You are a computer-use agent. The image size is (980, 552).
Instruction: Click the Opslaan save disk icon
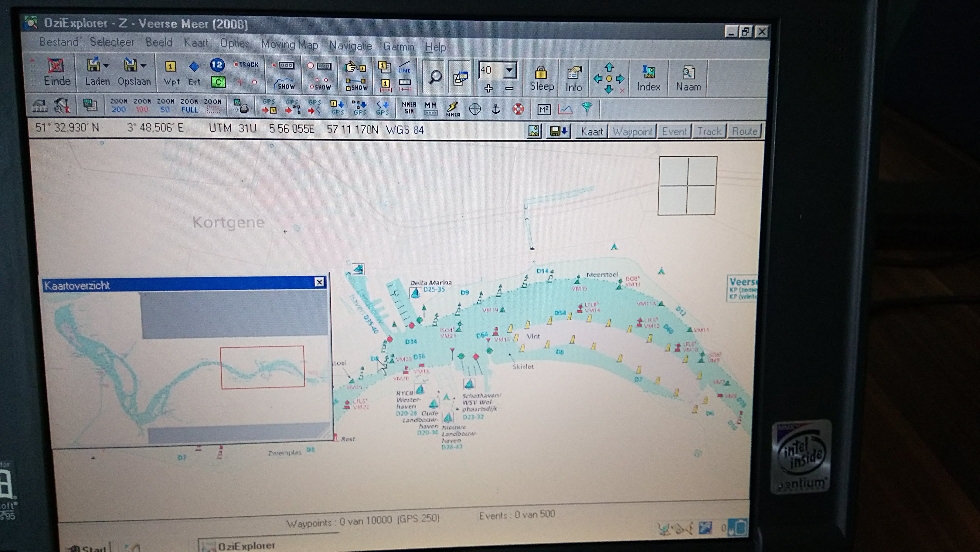coord(130,64)
